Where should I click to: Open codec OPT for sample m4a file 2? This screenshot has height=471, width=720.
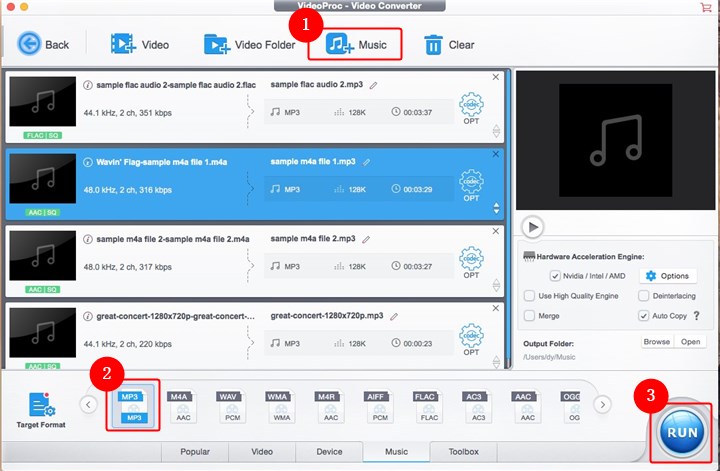click(471, 263)
